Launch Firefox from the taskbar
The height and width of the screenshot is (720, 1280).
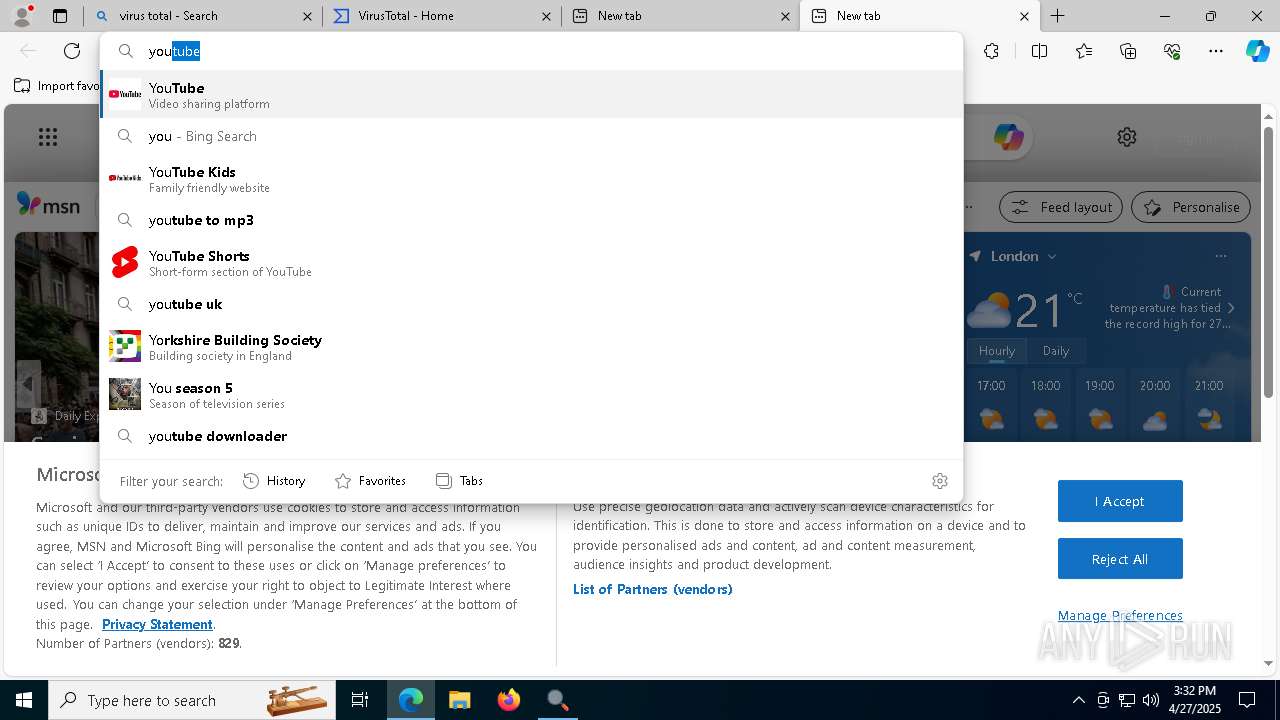[x=509, y=700]
